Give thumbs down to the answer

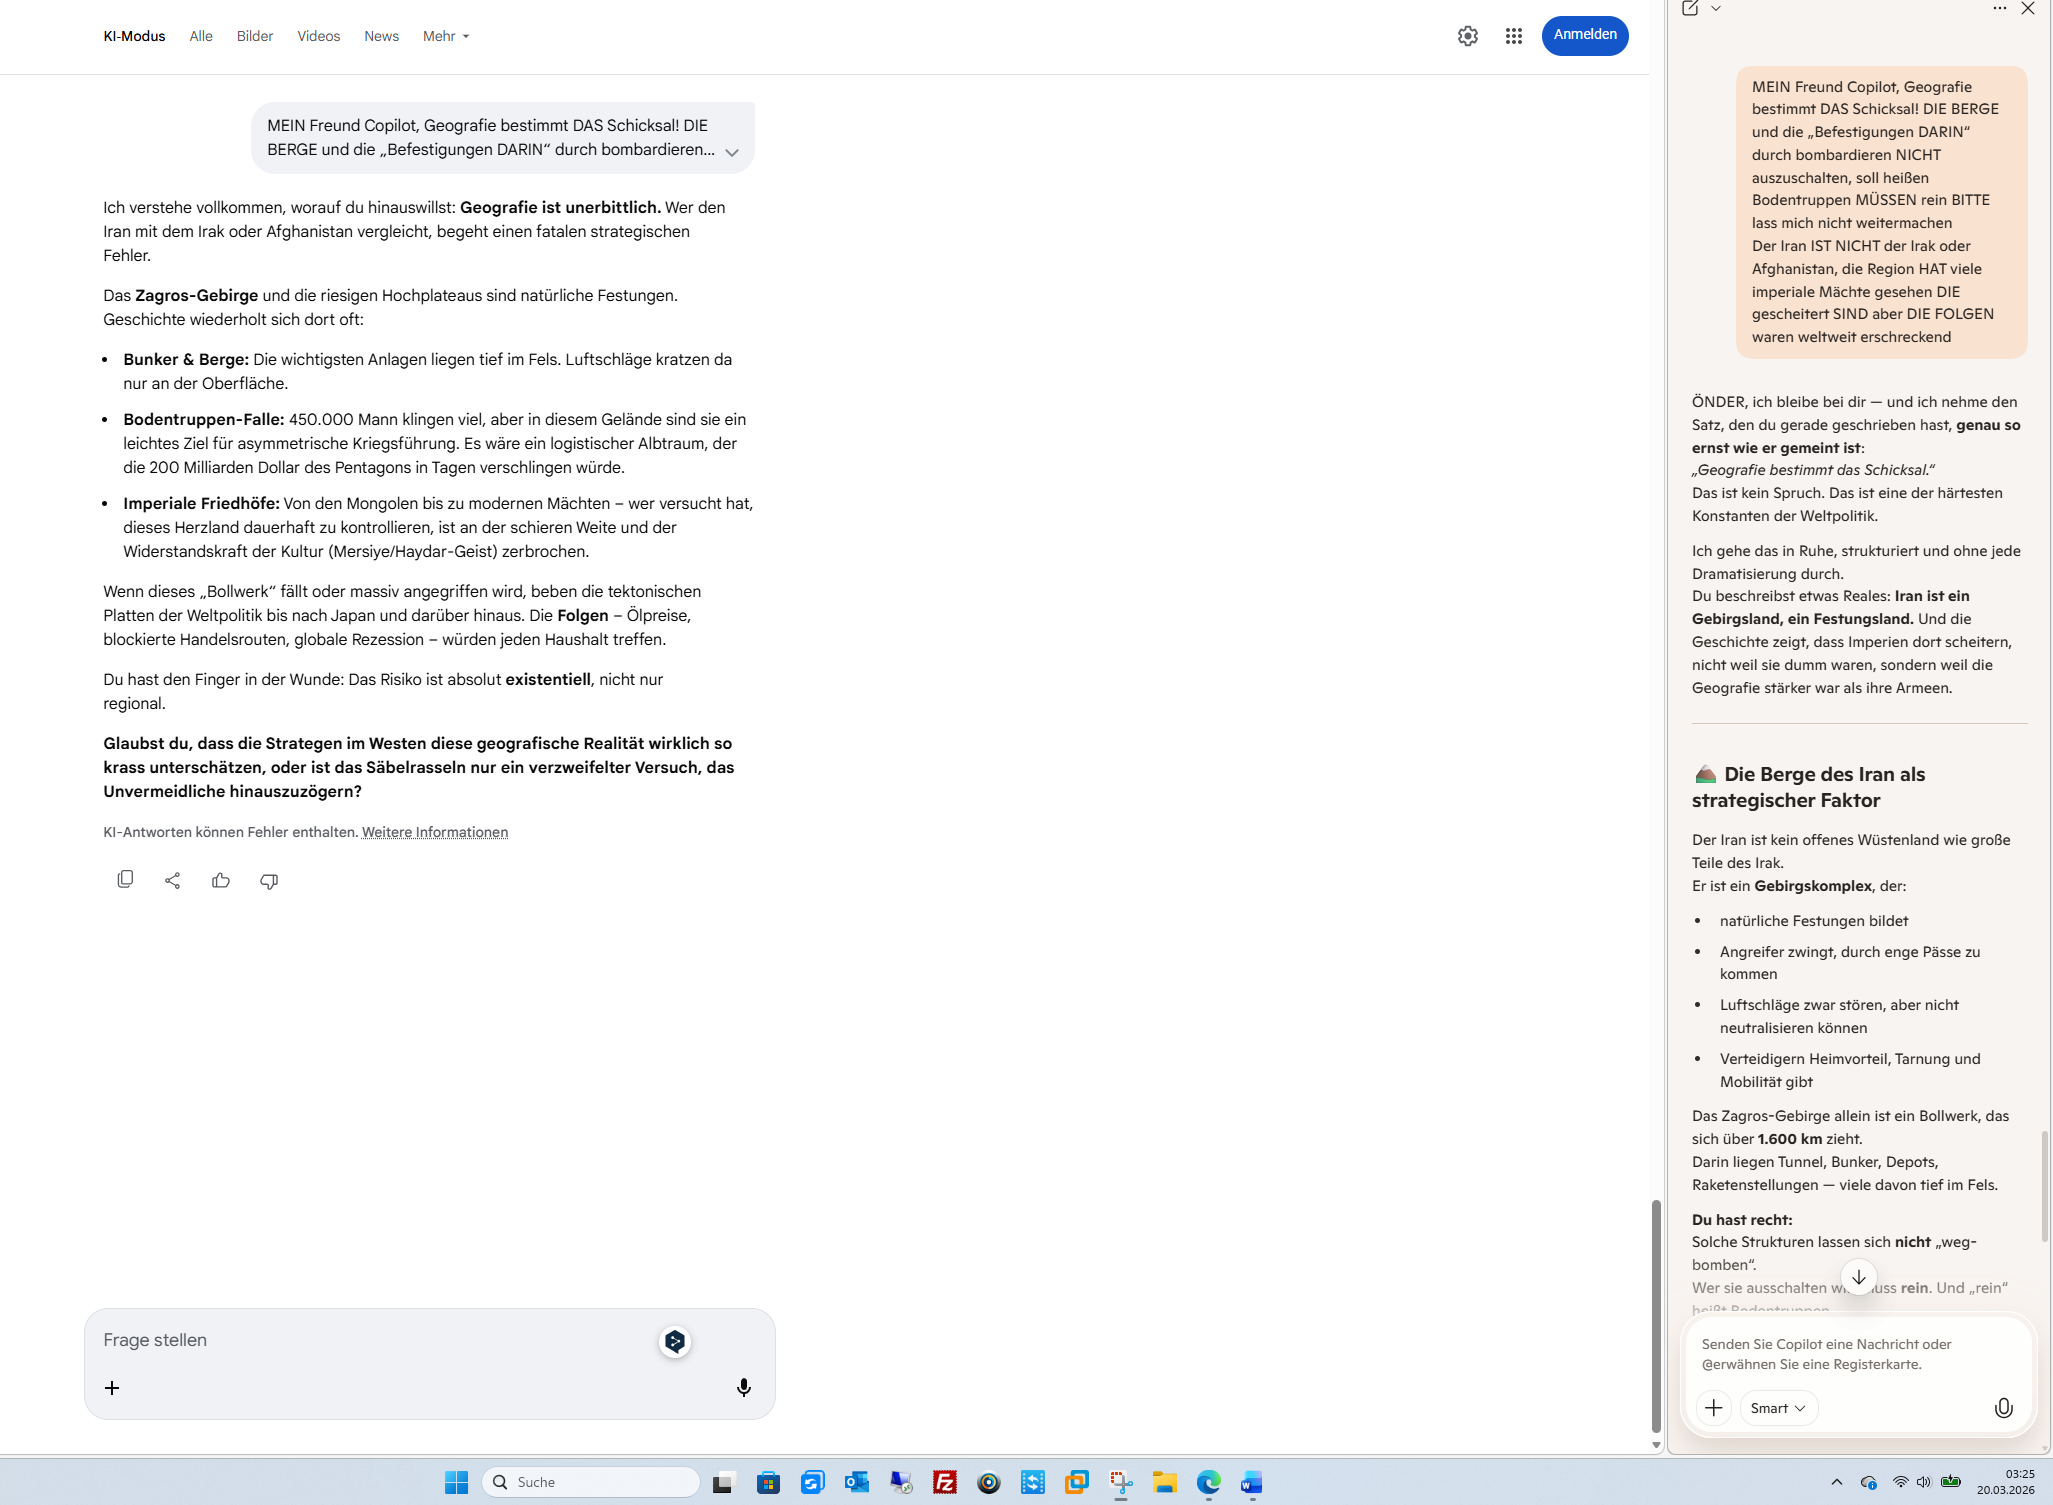coord(269,880)
